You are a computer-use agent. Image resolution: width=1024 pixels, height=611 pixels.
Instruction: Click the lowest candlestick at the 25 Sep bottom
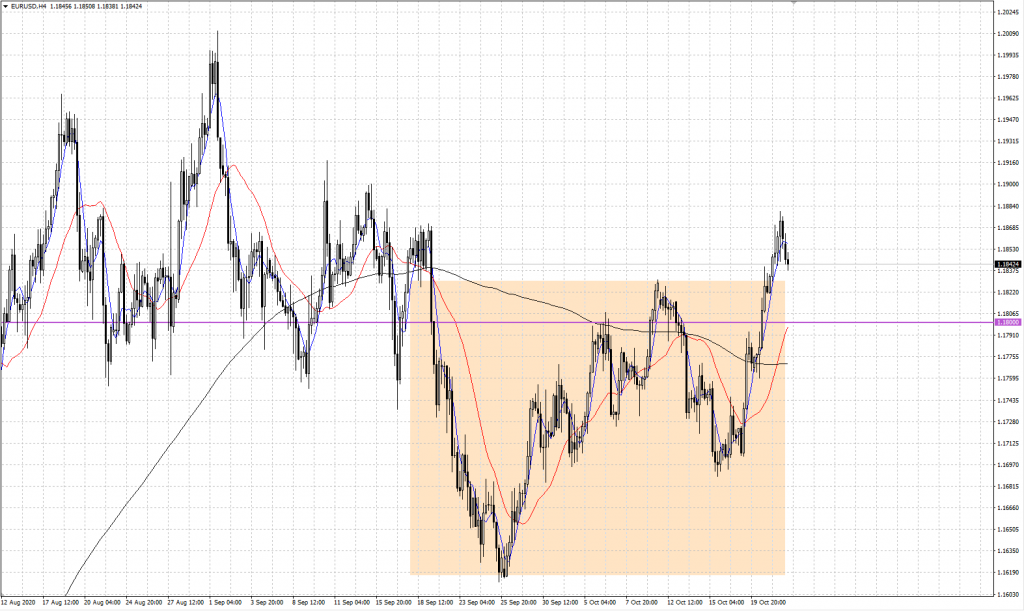coord(503,574)
